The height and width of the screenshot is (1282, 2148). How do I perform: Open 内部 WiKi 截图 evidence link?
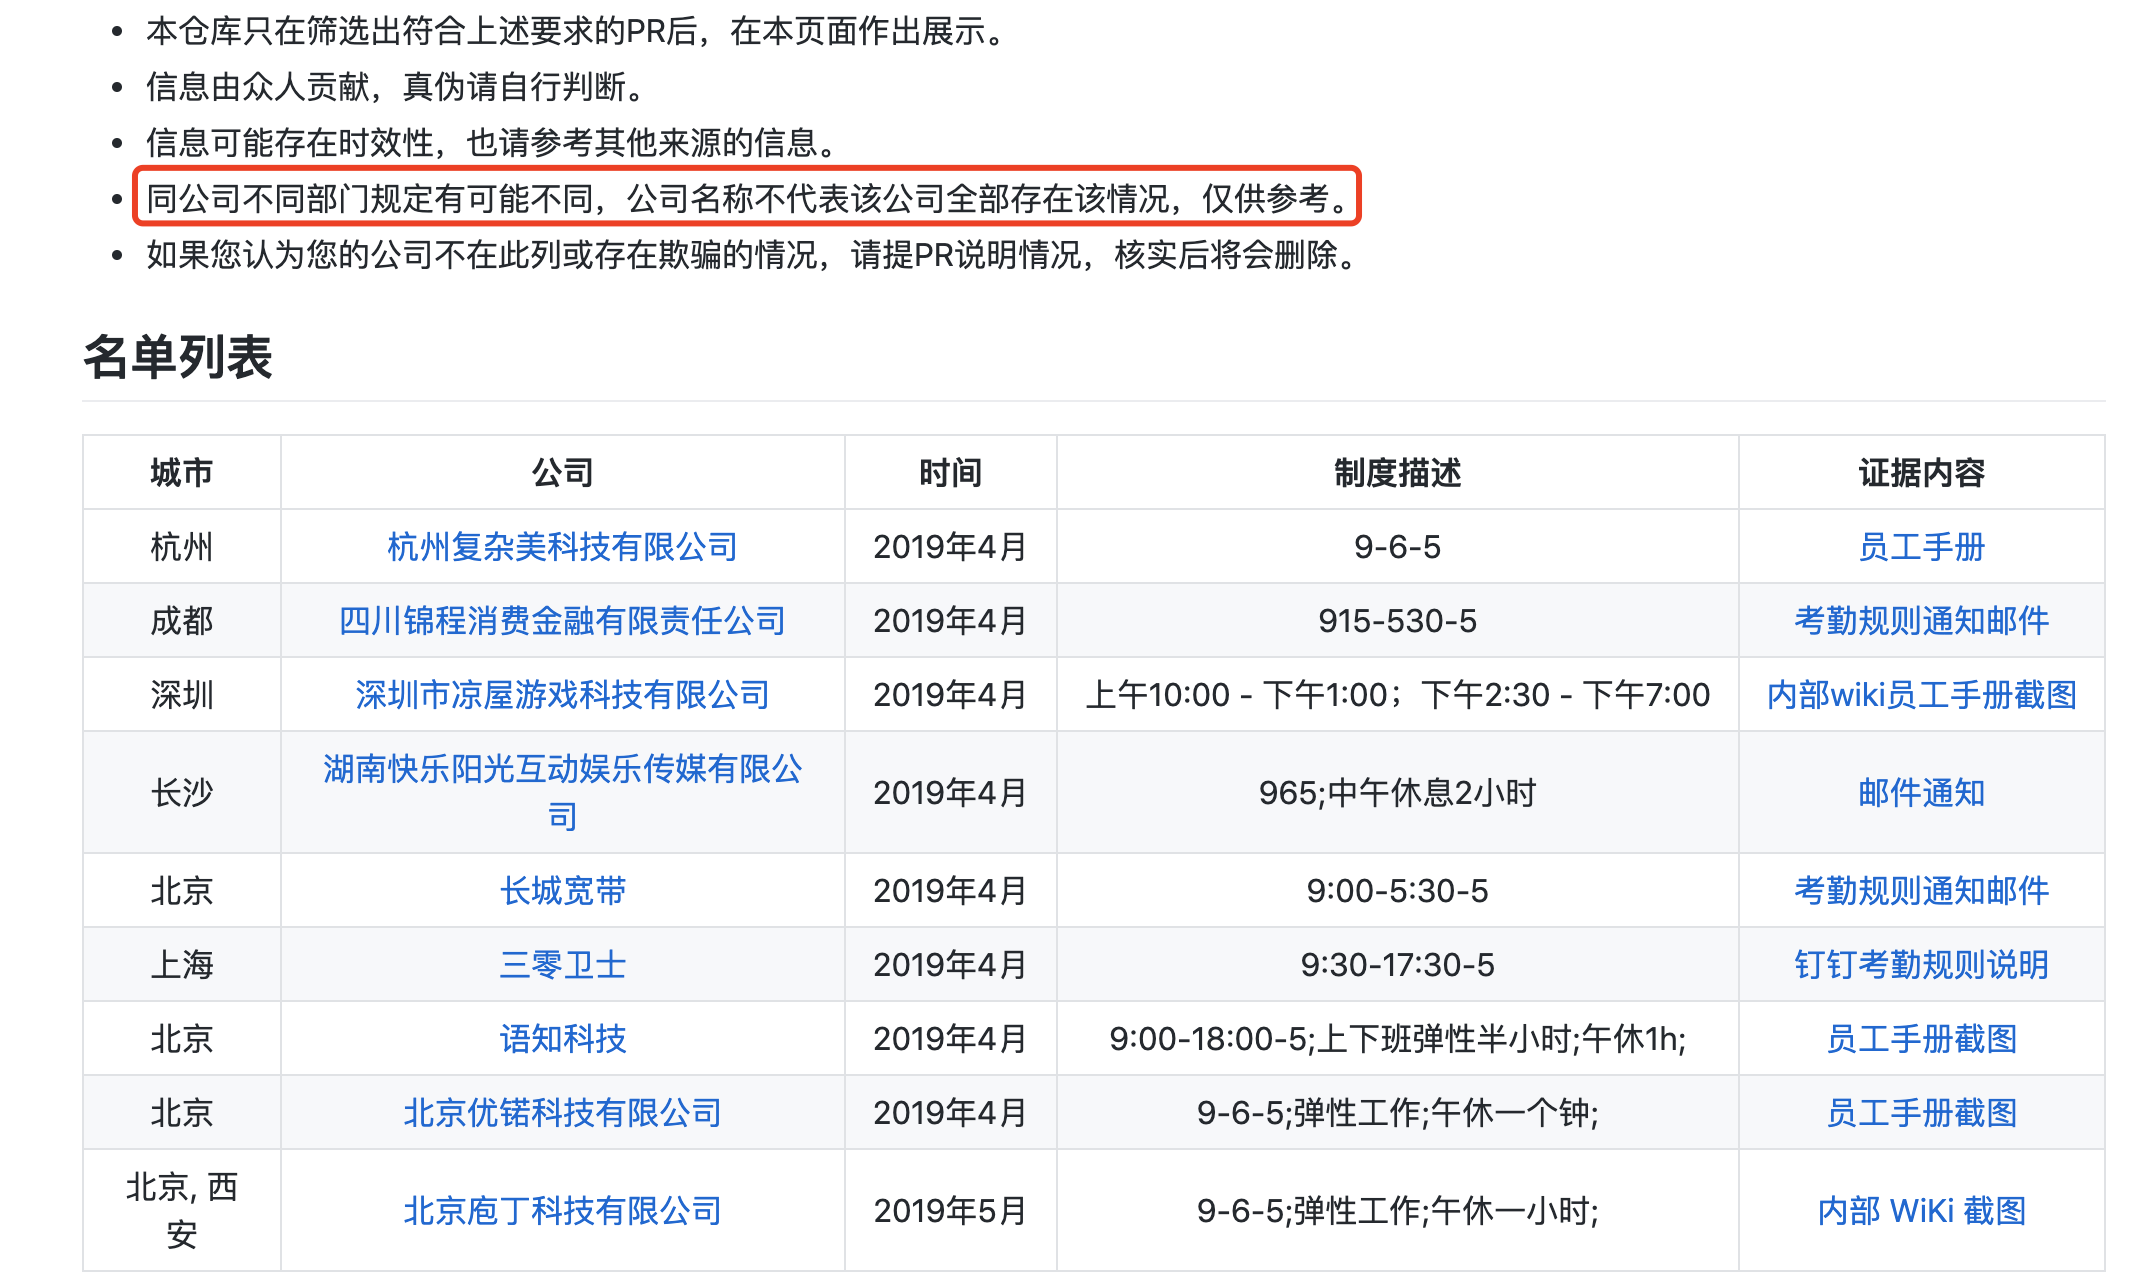point(1921,1211)
